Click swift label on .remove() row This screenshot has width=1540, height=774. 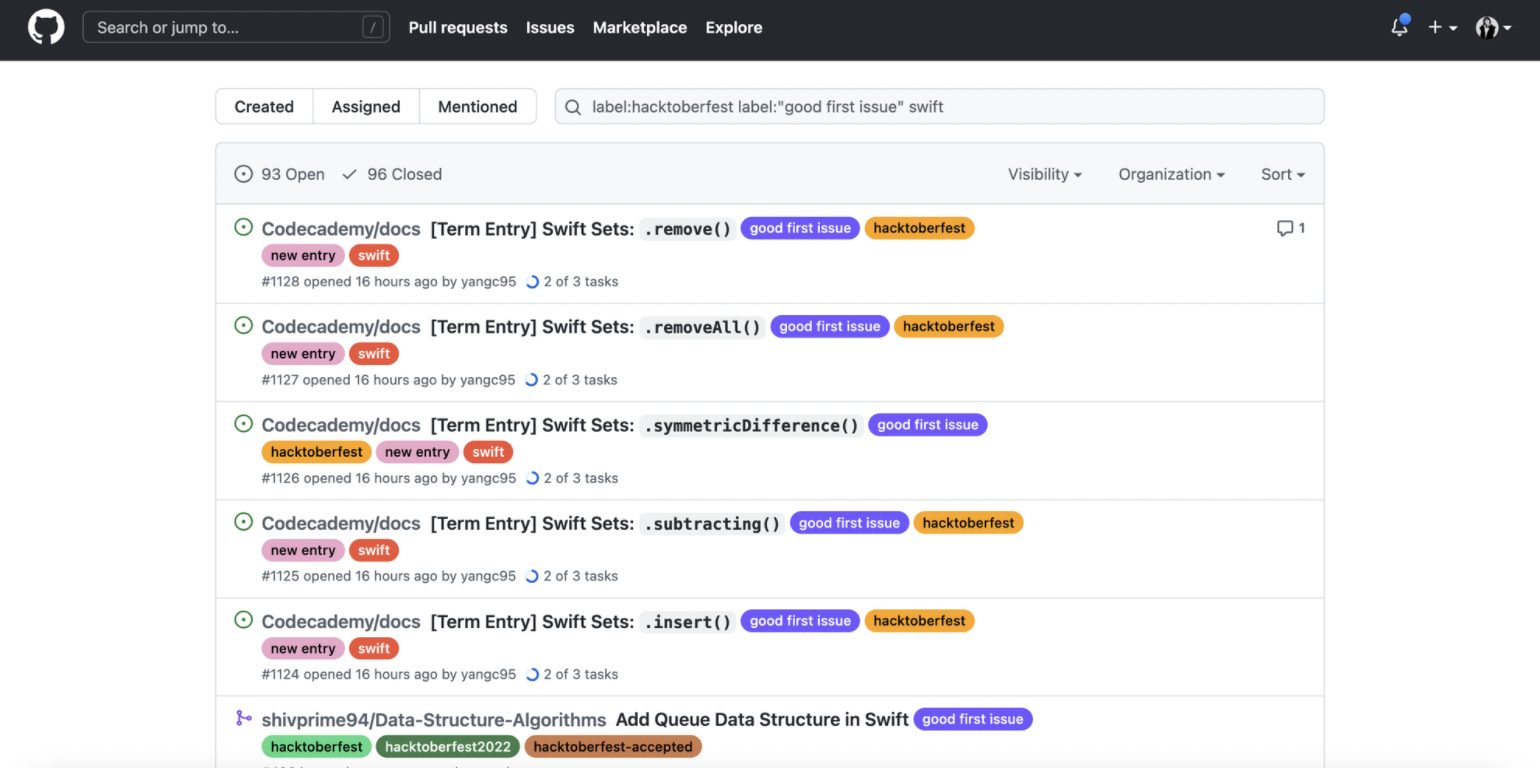[x=374, y=256]
